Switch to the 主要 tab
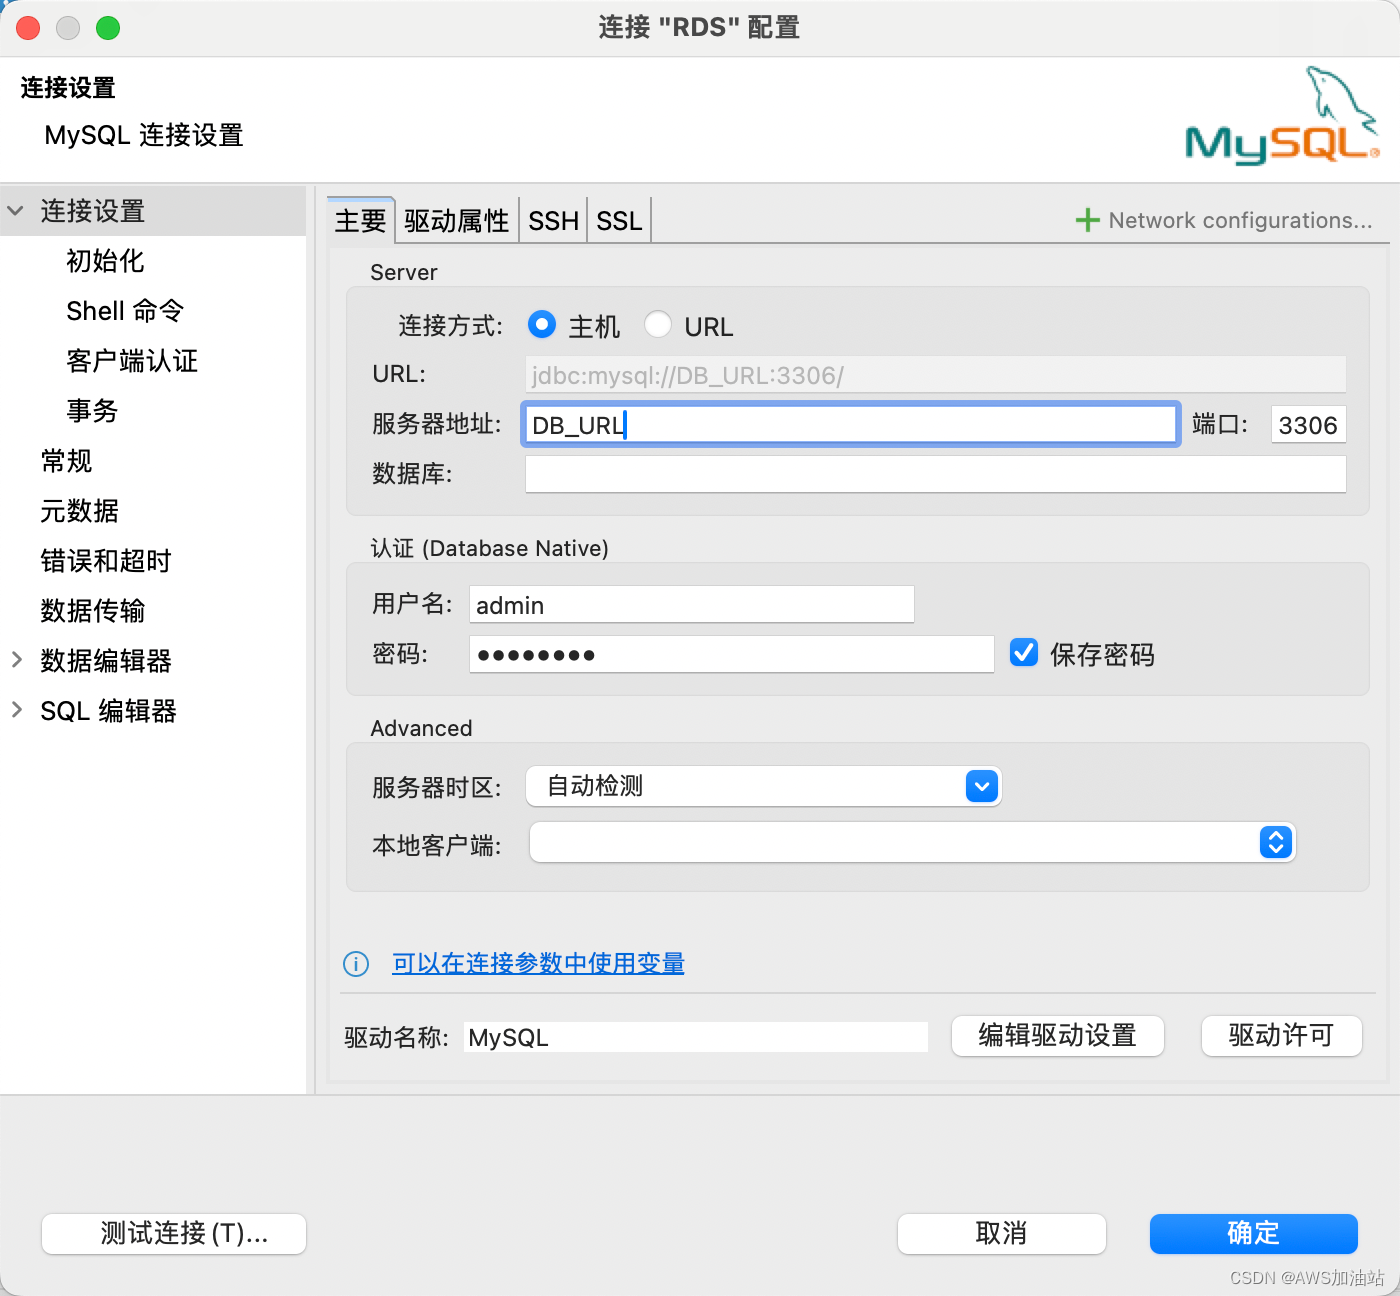 [361, 220]
